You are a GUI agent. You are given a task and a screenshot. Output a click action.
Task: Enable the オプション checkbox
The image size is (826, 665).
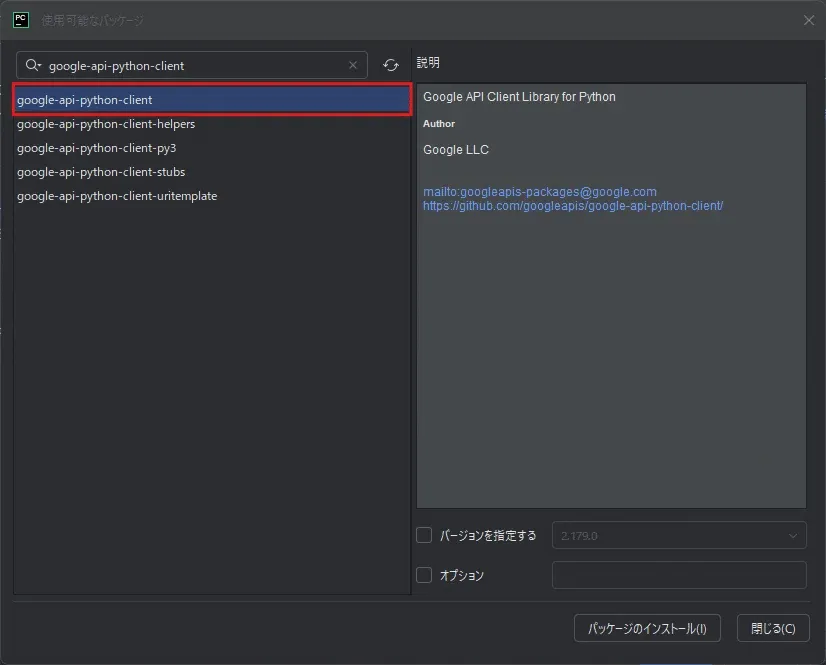pyautogui.click(x=424, y=575)
